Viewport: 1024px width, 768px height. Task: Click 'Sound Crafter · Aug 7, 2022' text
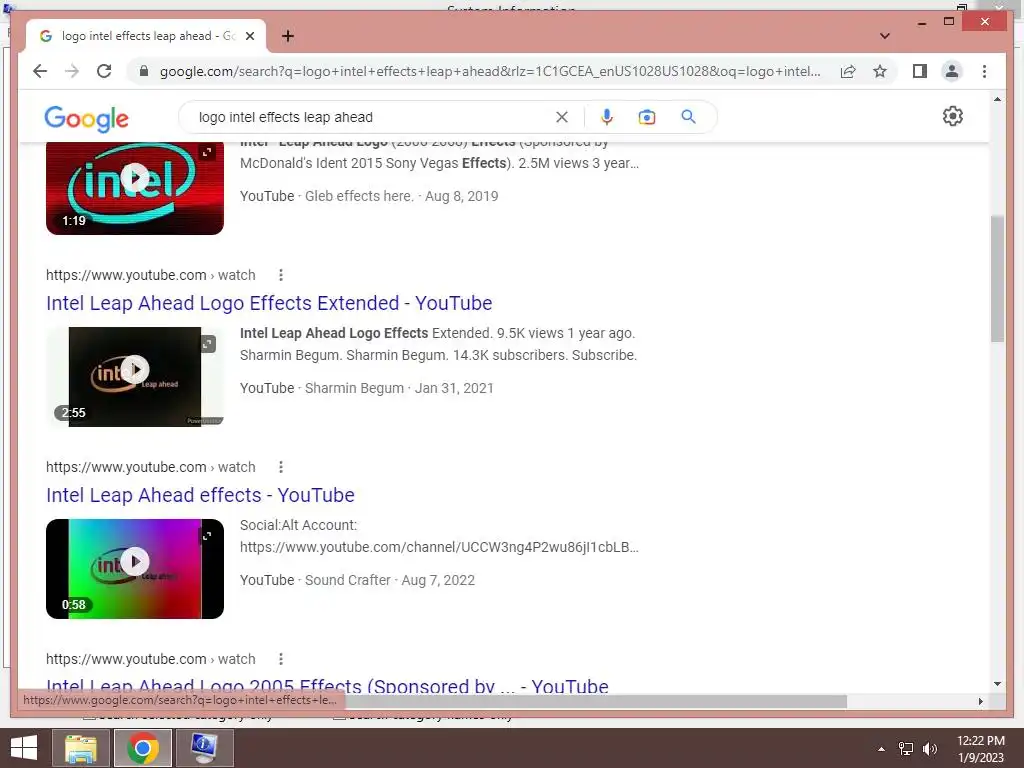[390, 580]
